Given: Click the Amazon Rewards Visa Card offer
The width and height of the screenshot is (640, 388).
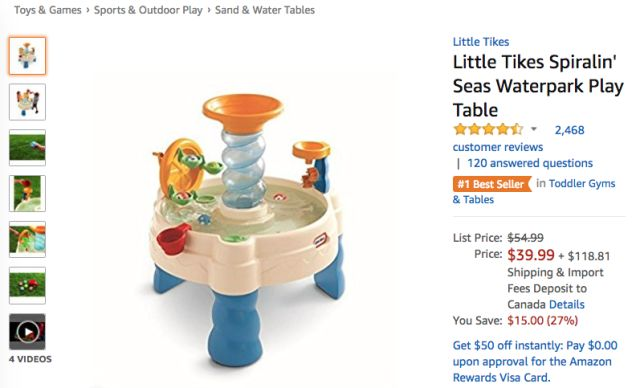Looking at the screenshot, I should (x=535, y=361).
